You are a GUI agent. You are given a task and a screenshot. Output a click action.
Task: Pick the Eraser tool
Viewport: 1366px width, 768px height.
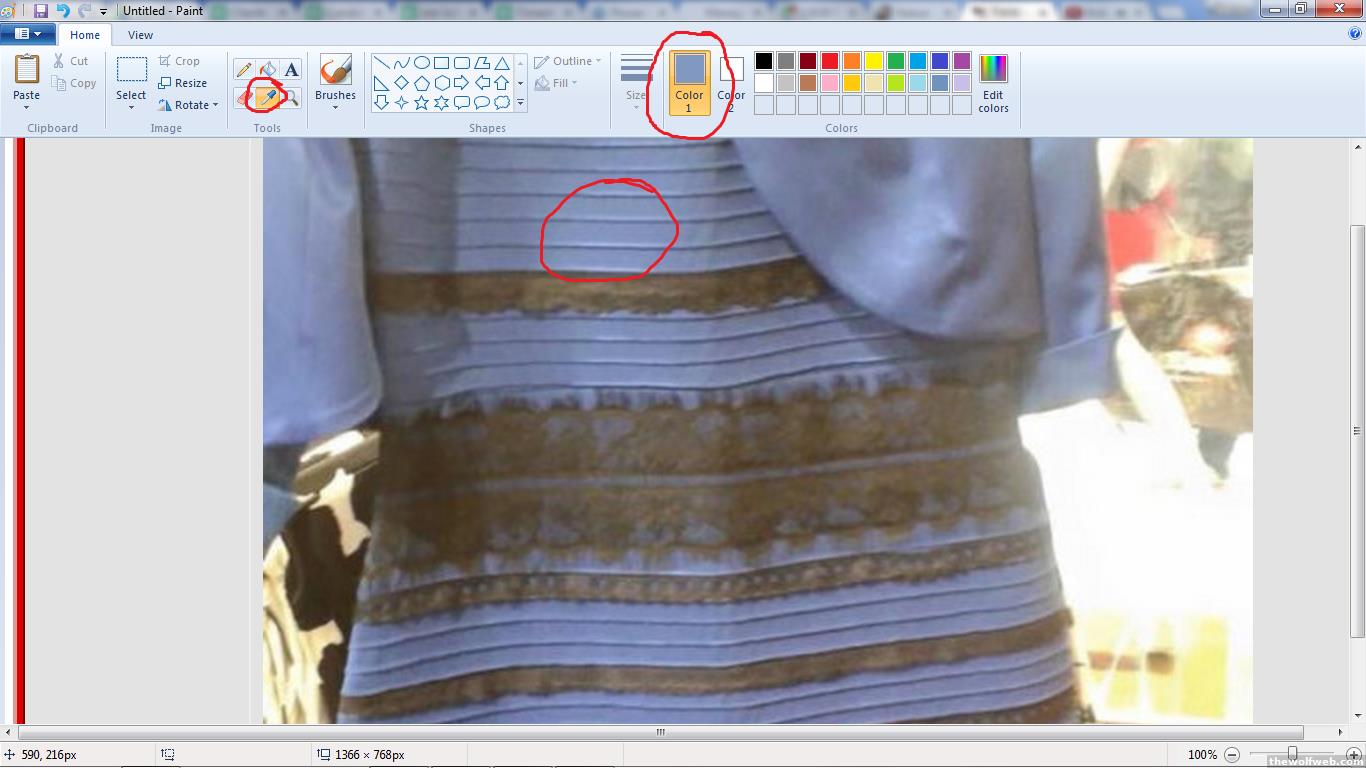244,97
